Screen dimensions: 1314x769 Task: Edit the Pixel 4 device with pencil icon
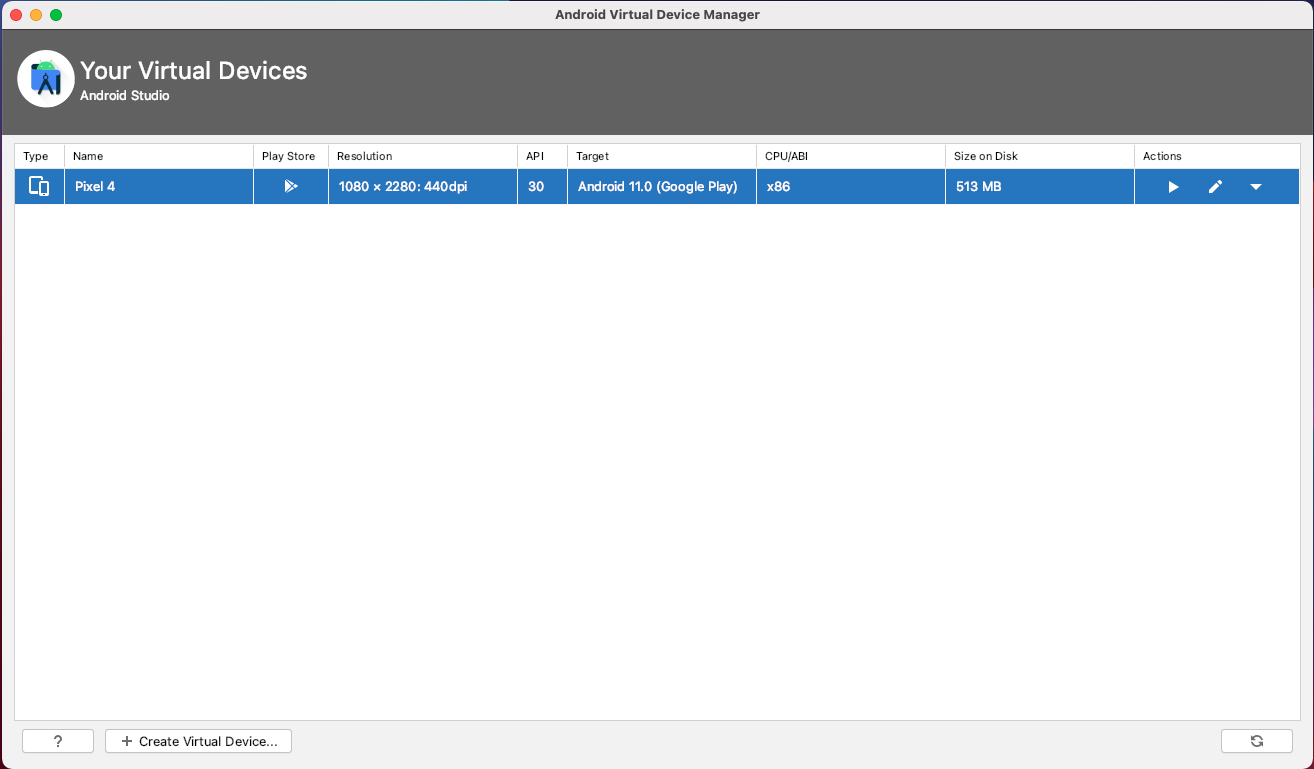1215,187
